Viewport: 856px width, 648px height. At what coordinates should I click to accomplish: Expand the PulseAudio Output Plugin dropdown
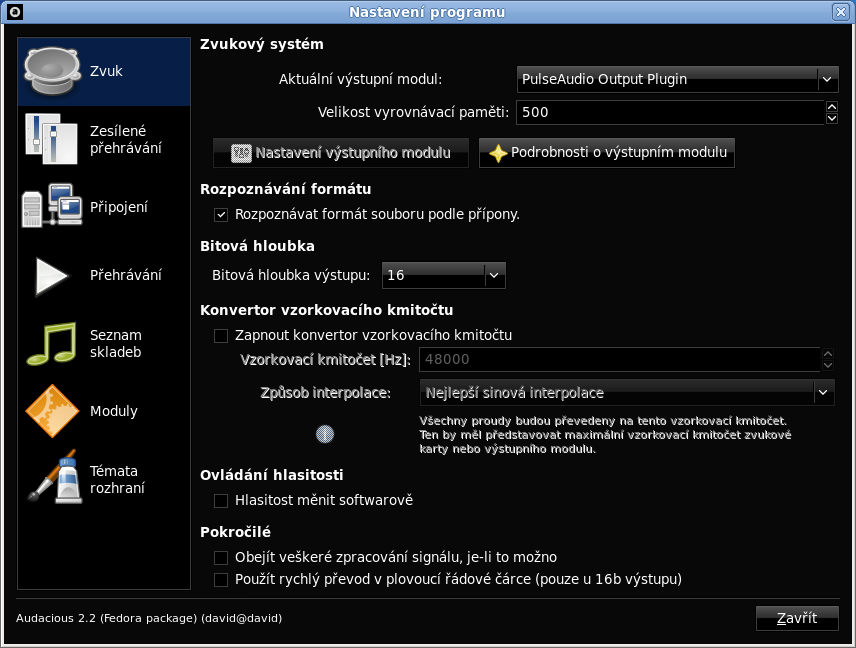pyautogui.click(x=677, y=79)
